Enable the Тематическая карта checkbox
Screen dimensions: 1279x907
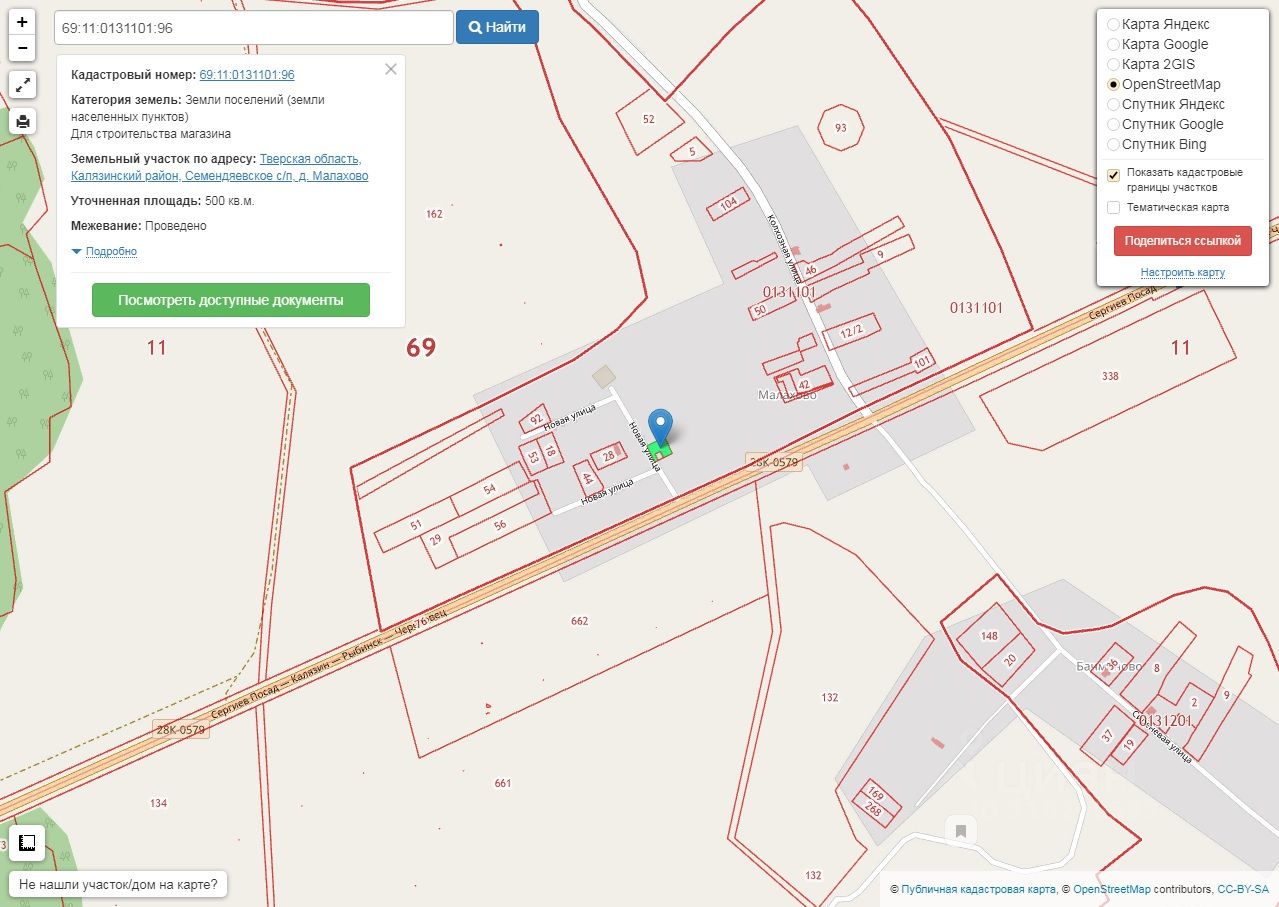[1113, 207]
